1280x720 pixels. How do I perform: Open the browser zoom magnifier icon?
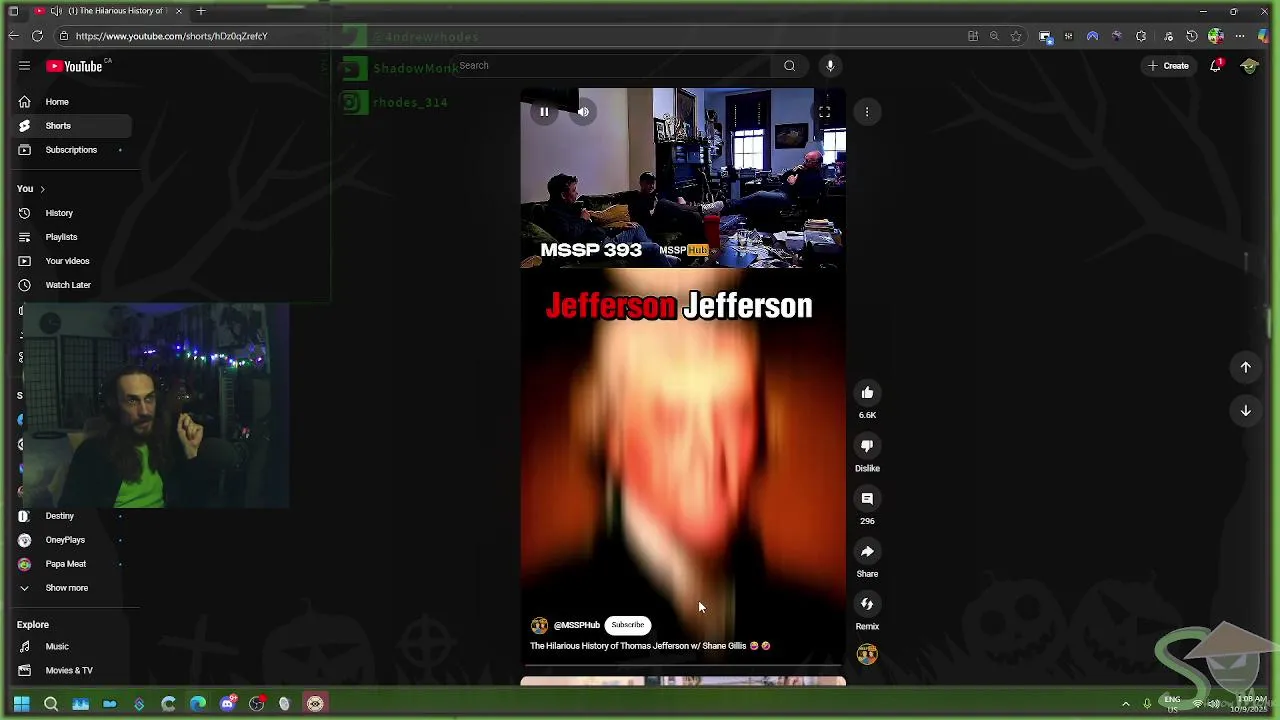coord(994,36)
